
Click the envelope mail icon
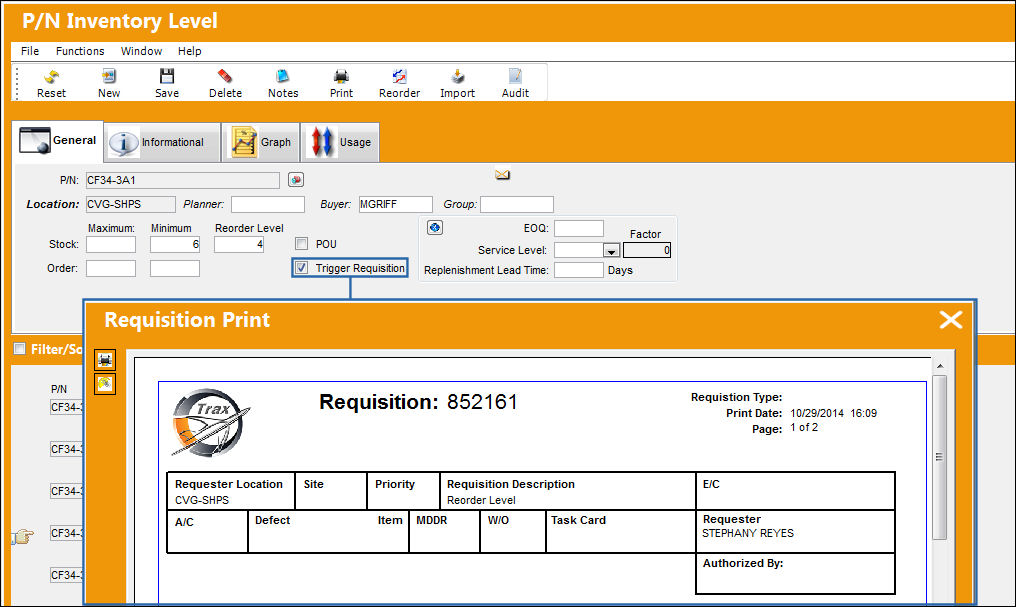[502, 174]
